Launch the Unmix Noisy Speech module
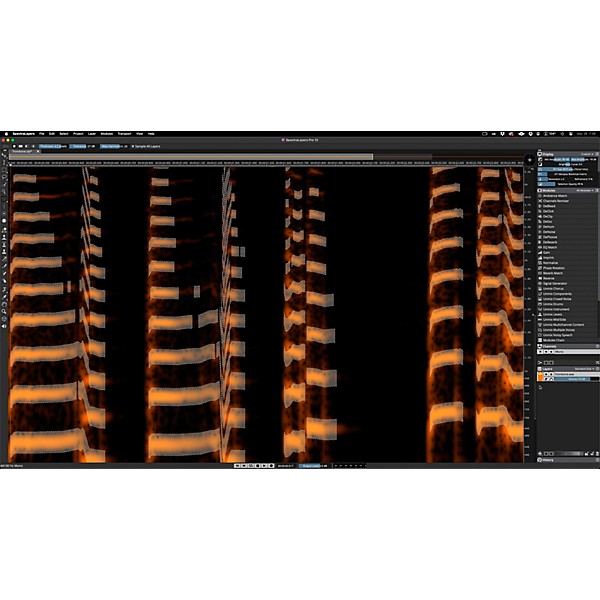 point(558,335)
